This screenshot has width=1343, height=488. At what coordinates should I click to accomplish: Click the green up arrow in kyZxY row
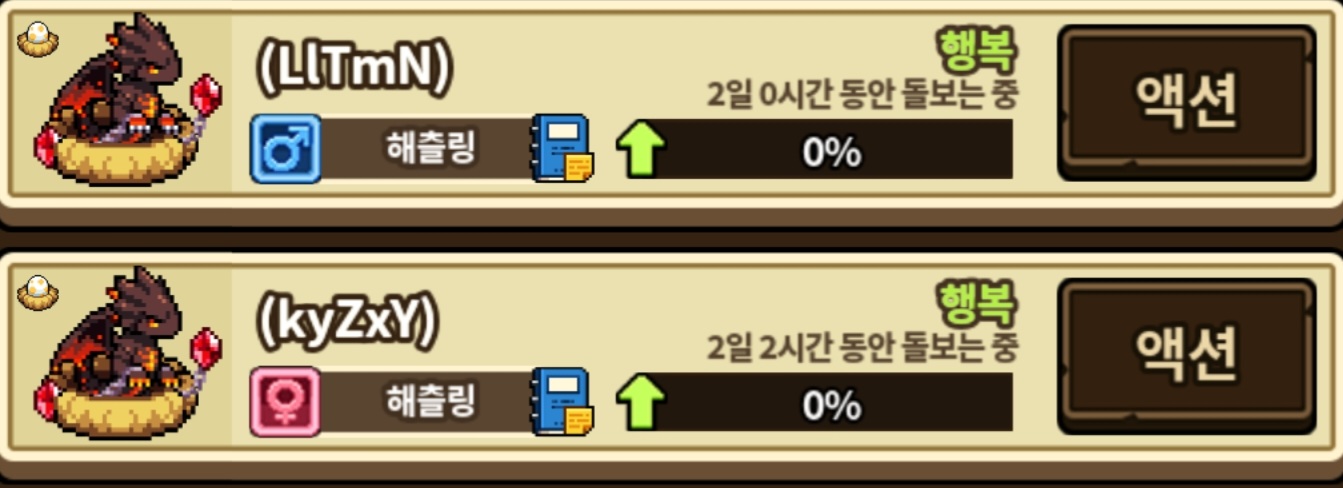(x=641, y=404)
